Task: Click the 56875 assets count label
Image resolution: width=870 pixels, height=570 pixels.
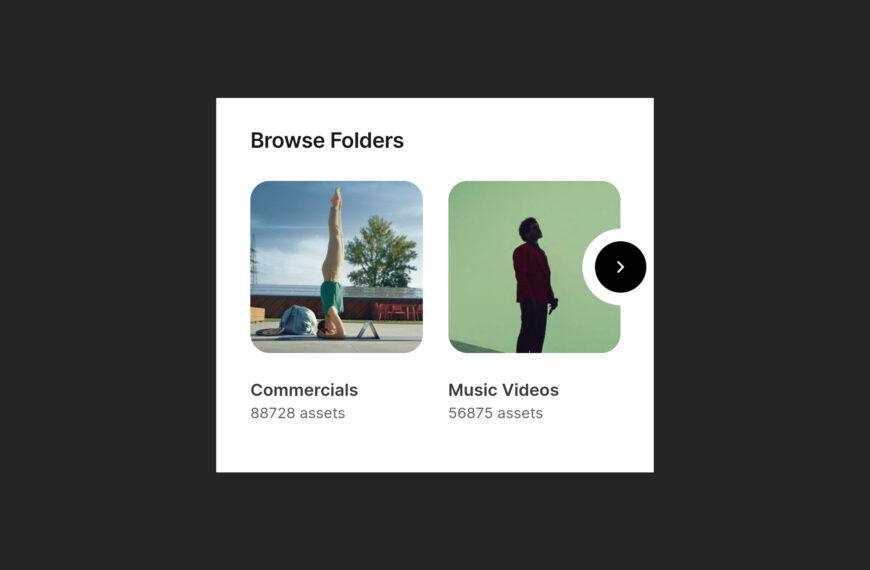Action: click(x=495, y=413)
